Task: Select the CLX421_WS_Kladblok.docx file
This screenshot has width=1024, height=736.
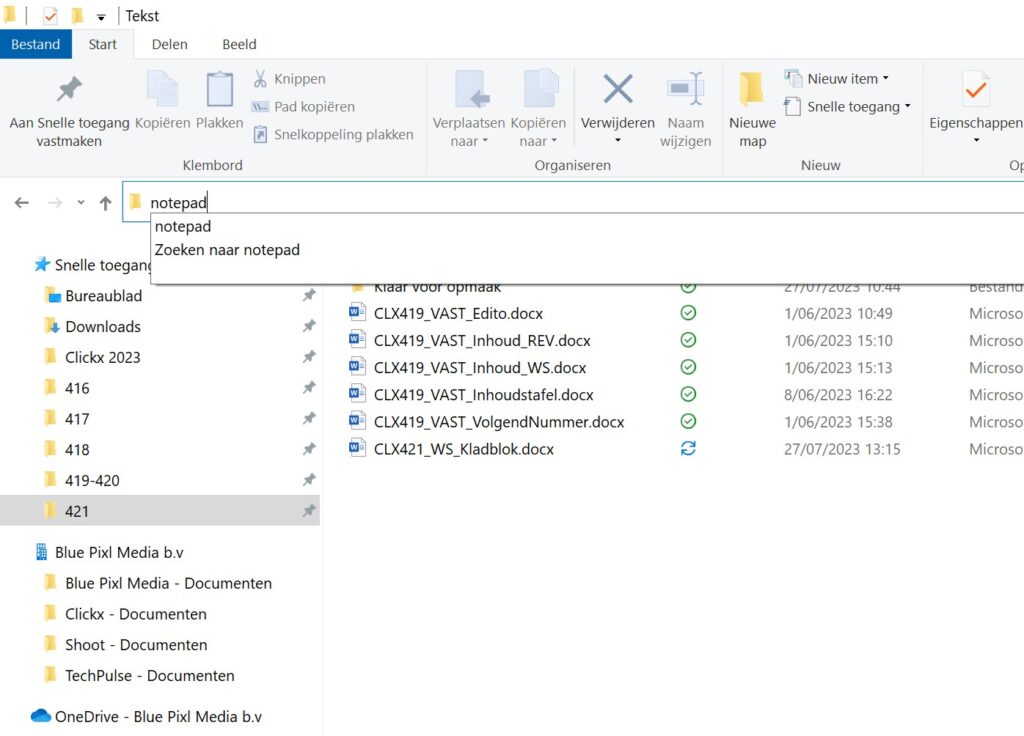Action: pos(464,449)
